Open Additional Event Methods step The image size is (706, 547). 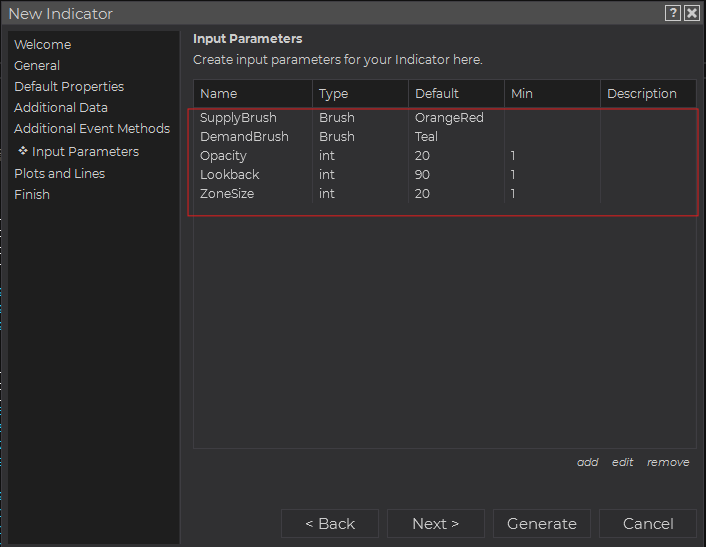tap(92, 128)
